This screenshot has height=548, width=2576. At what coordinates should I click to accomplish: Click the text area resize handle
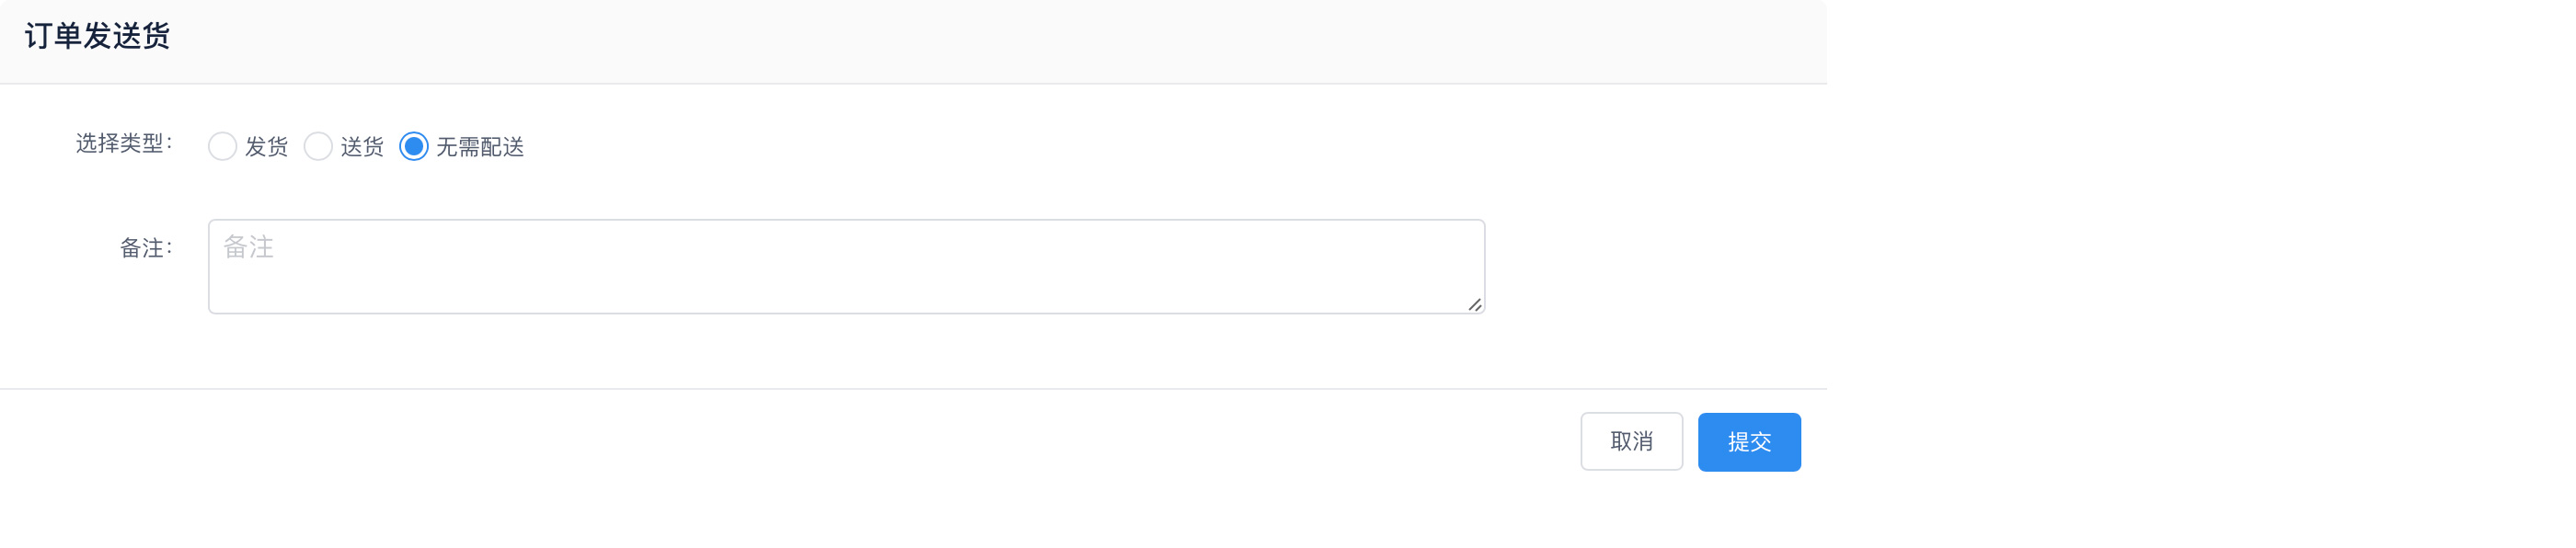[x=1474, y=304]
